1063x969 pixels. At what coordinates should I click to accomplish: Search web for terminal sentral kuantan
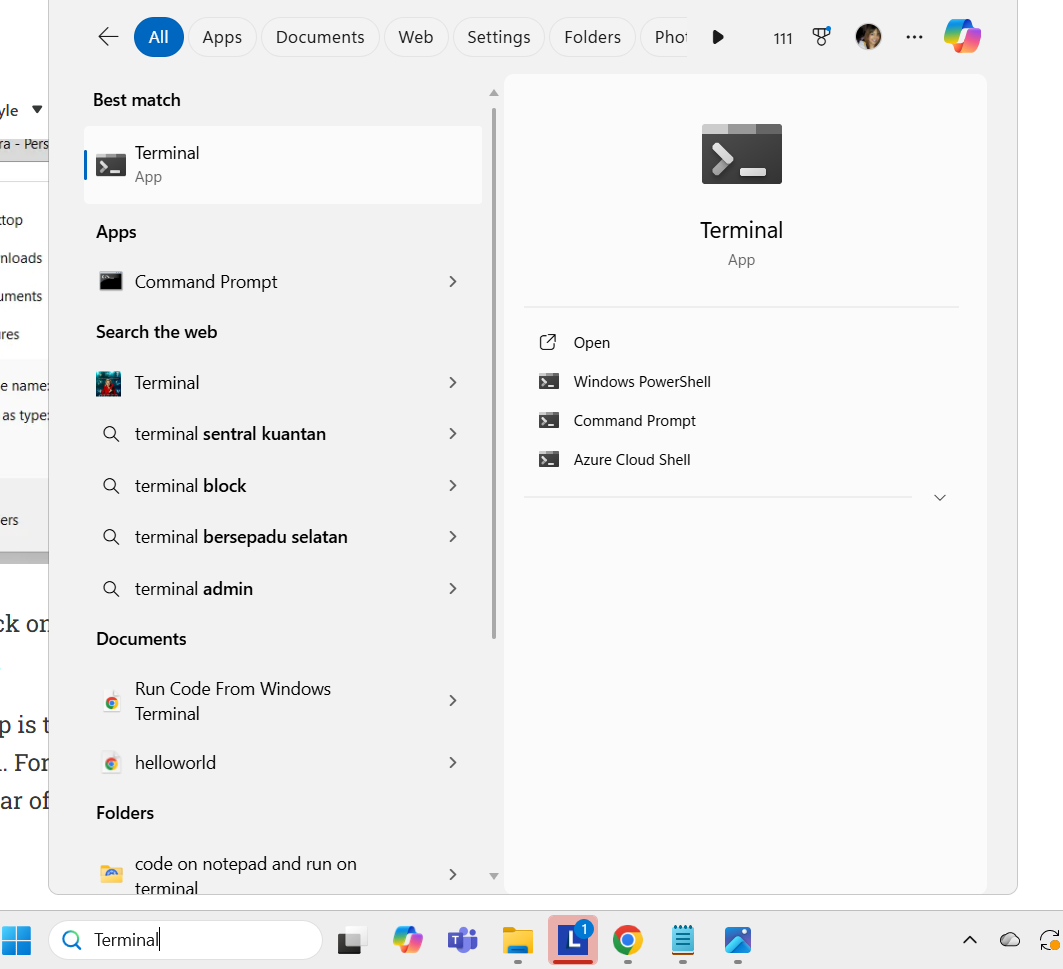[230, 434]
